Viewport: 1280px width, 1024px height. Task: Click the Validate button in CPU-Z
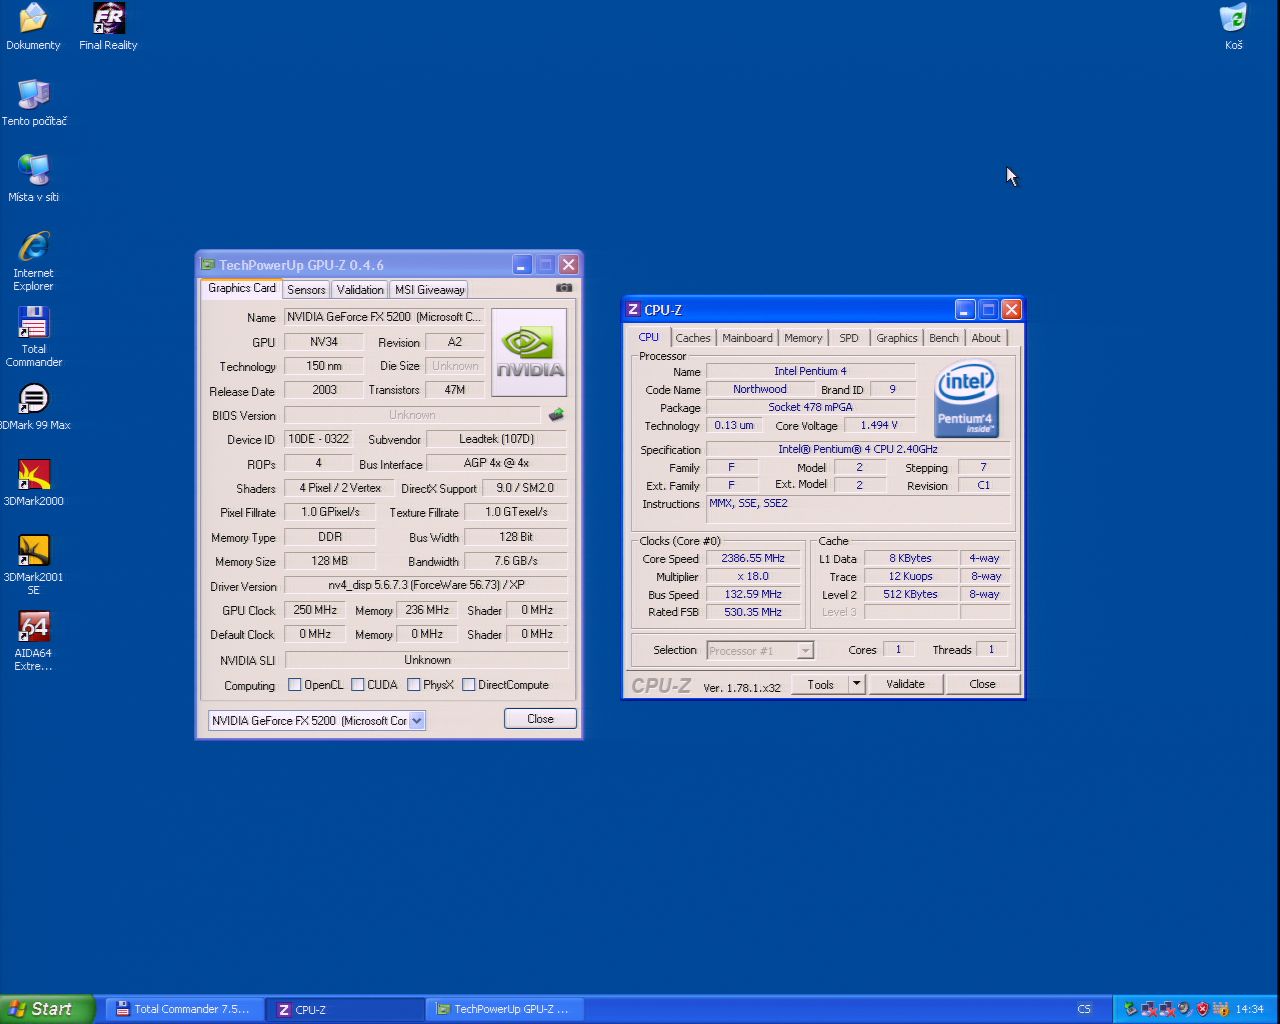[905, 684]
